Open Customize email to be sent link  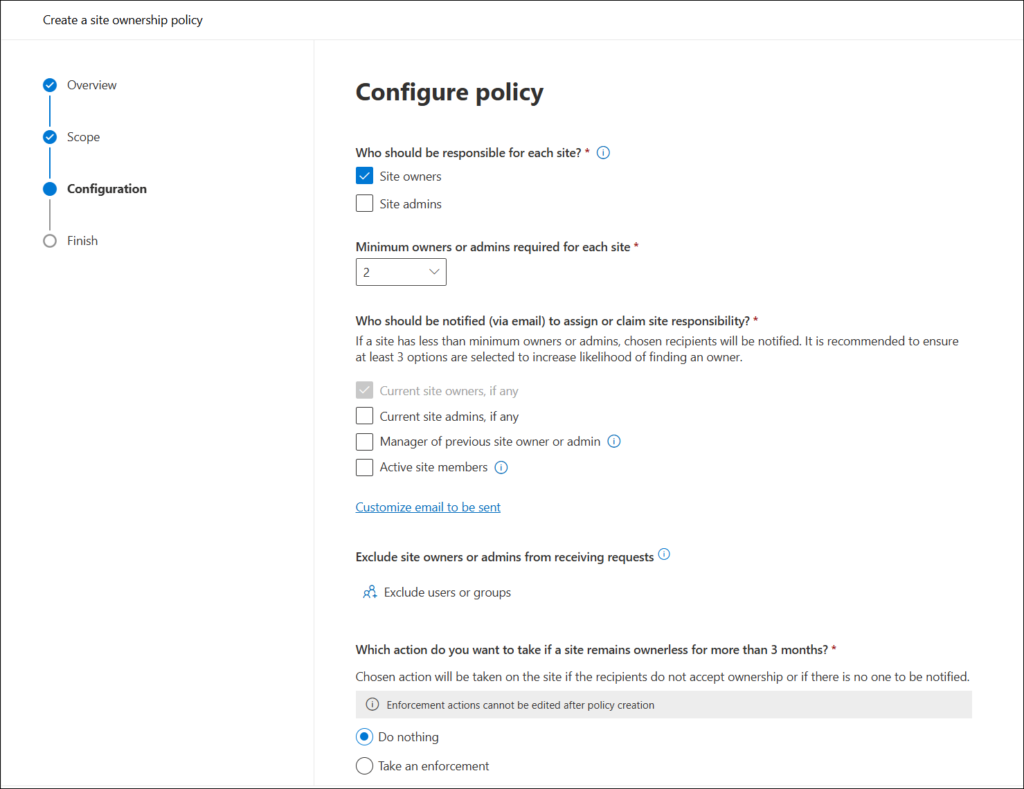[x=428, y=507]
